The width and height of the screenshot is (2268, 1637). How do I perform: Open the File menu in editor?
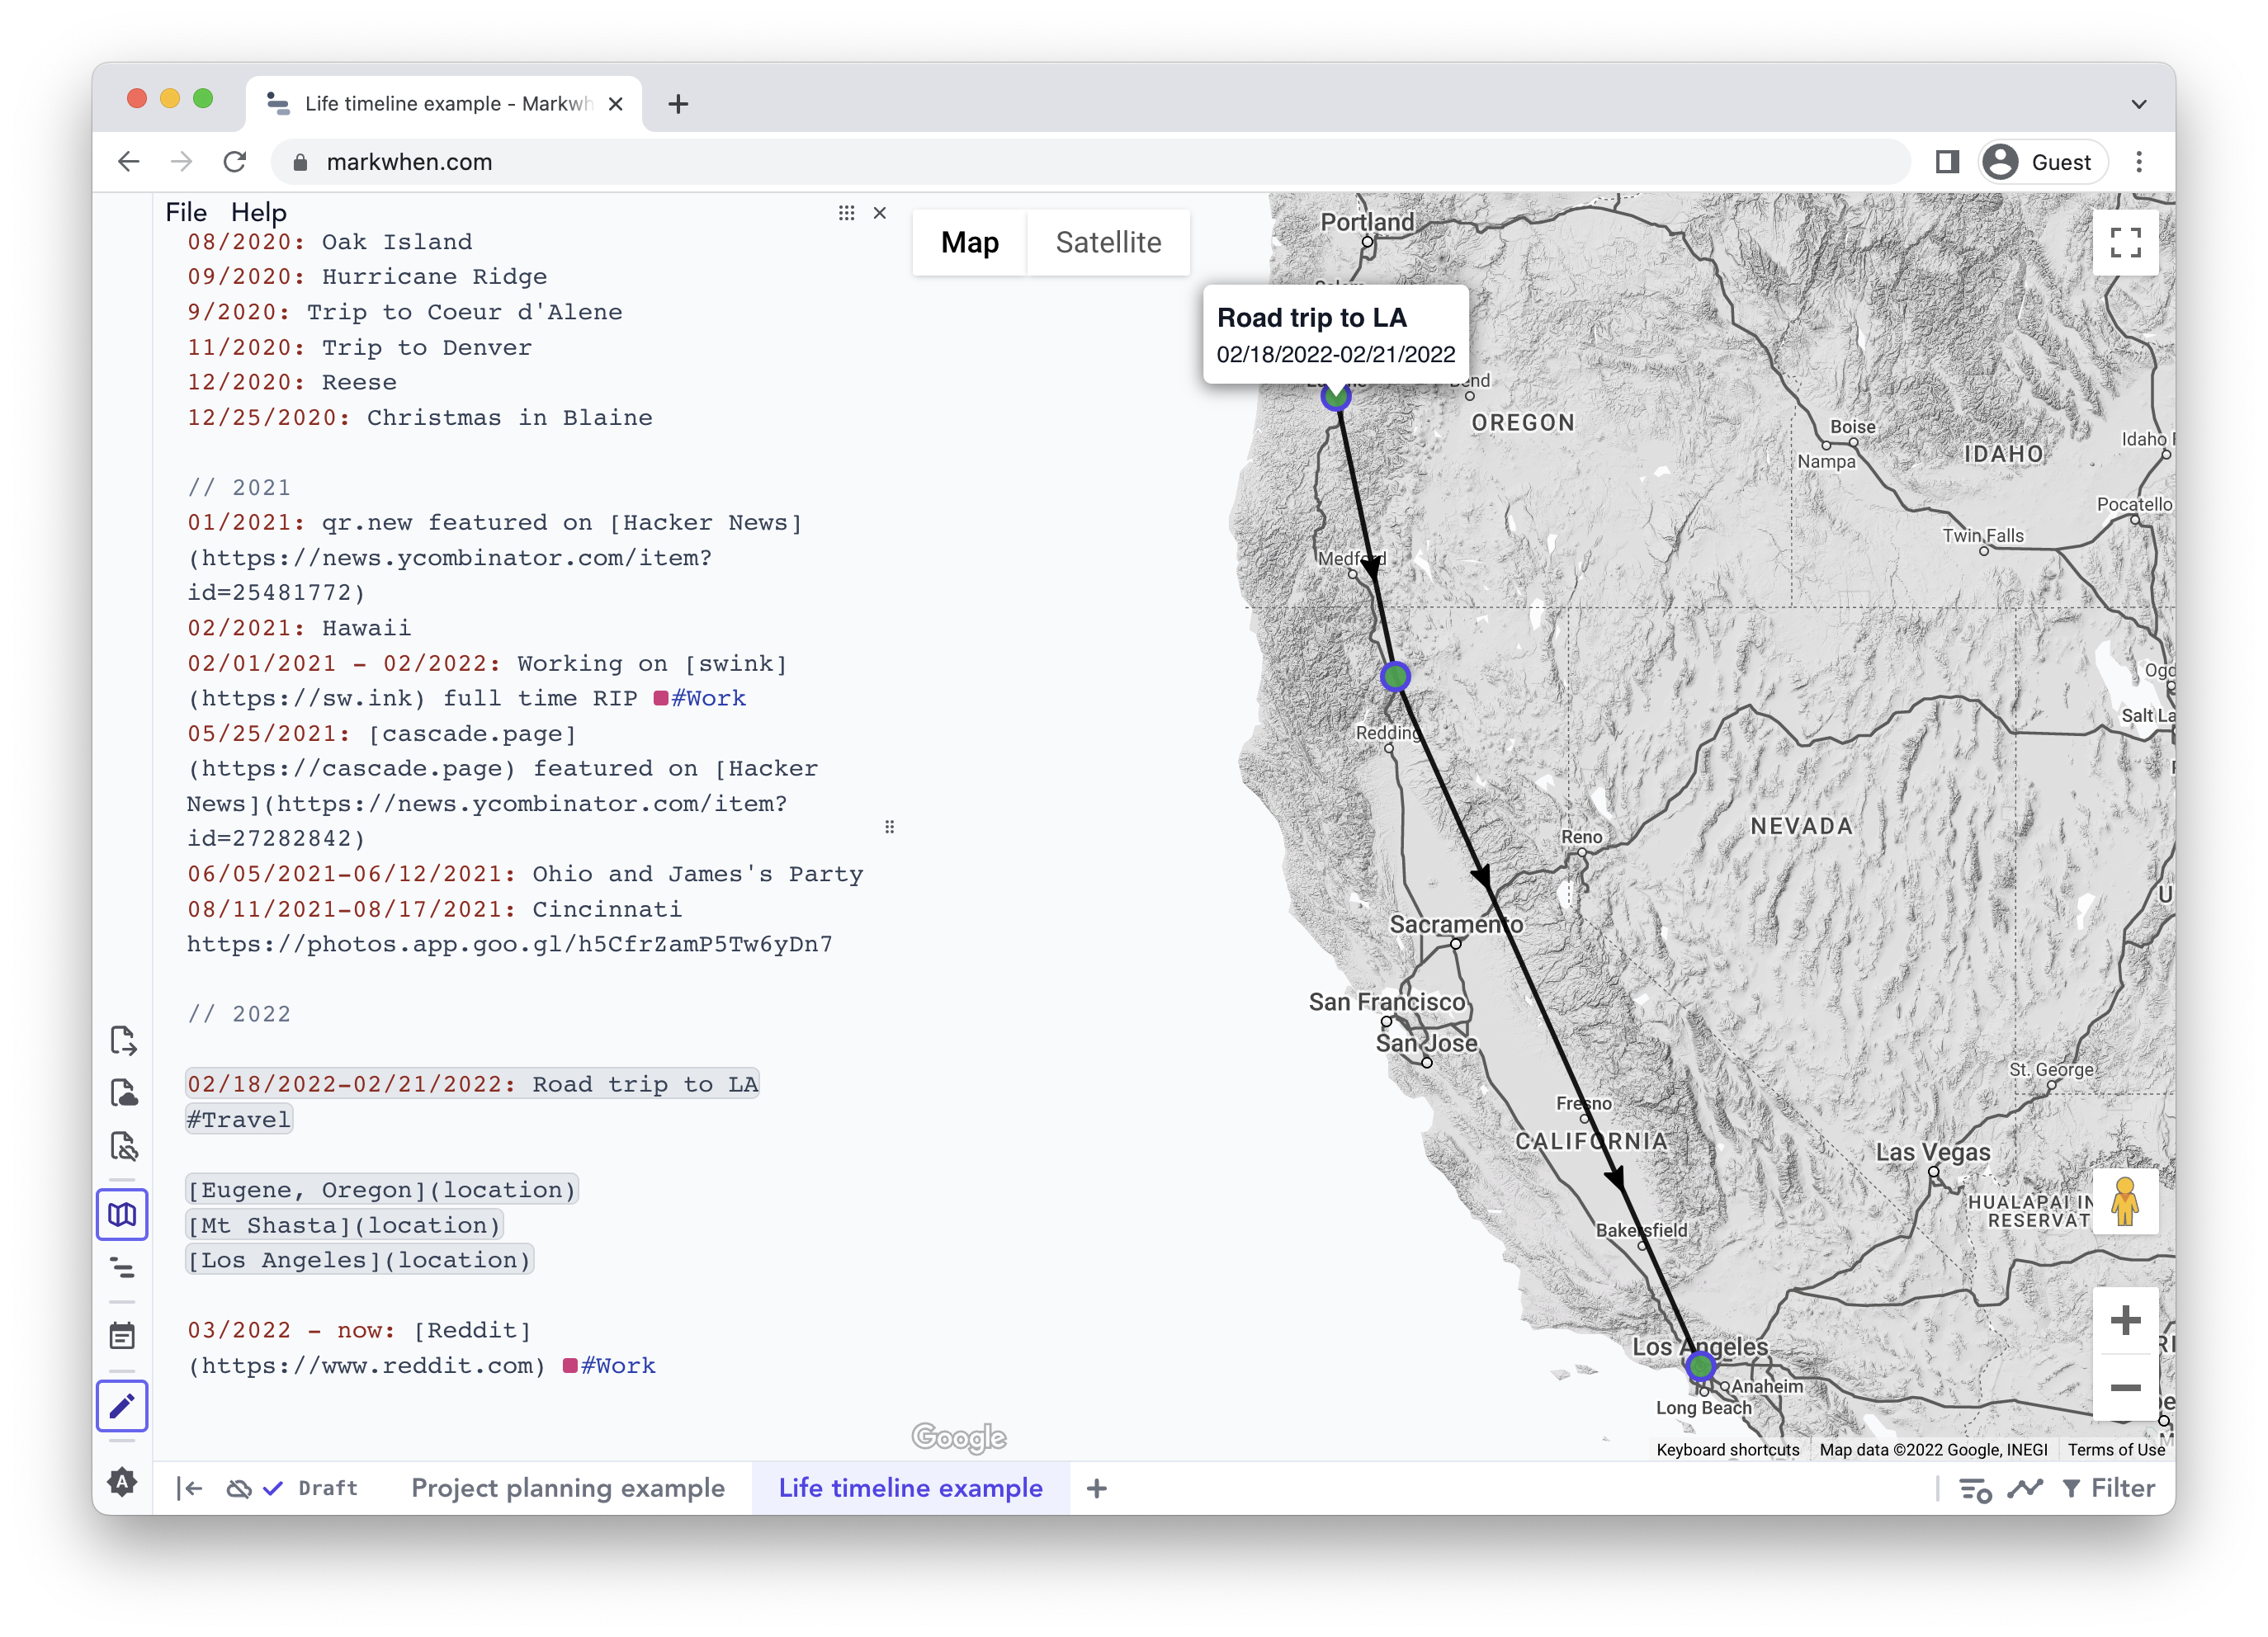coord(186,212)
